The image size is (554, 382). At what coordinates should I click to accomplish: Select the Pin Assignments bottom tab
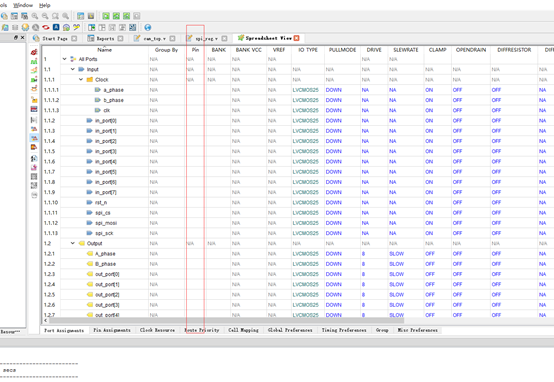pyautogui.click(x=112, y=330)
